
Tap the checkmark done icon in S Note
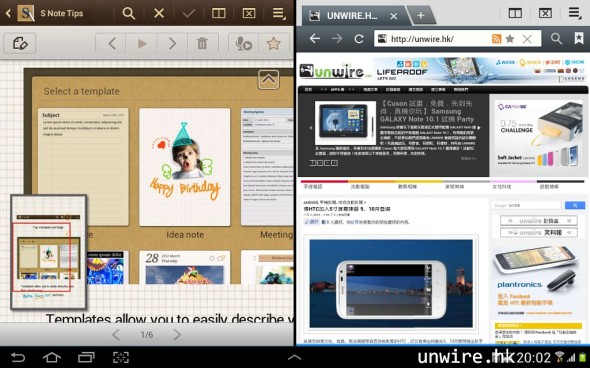point(189,14)
